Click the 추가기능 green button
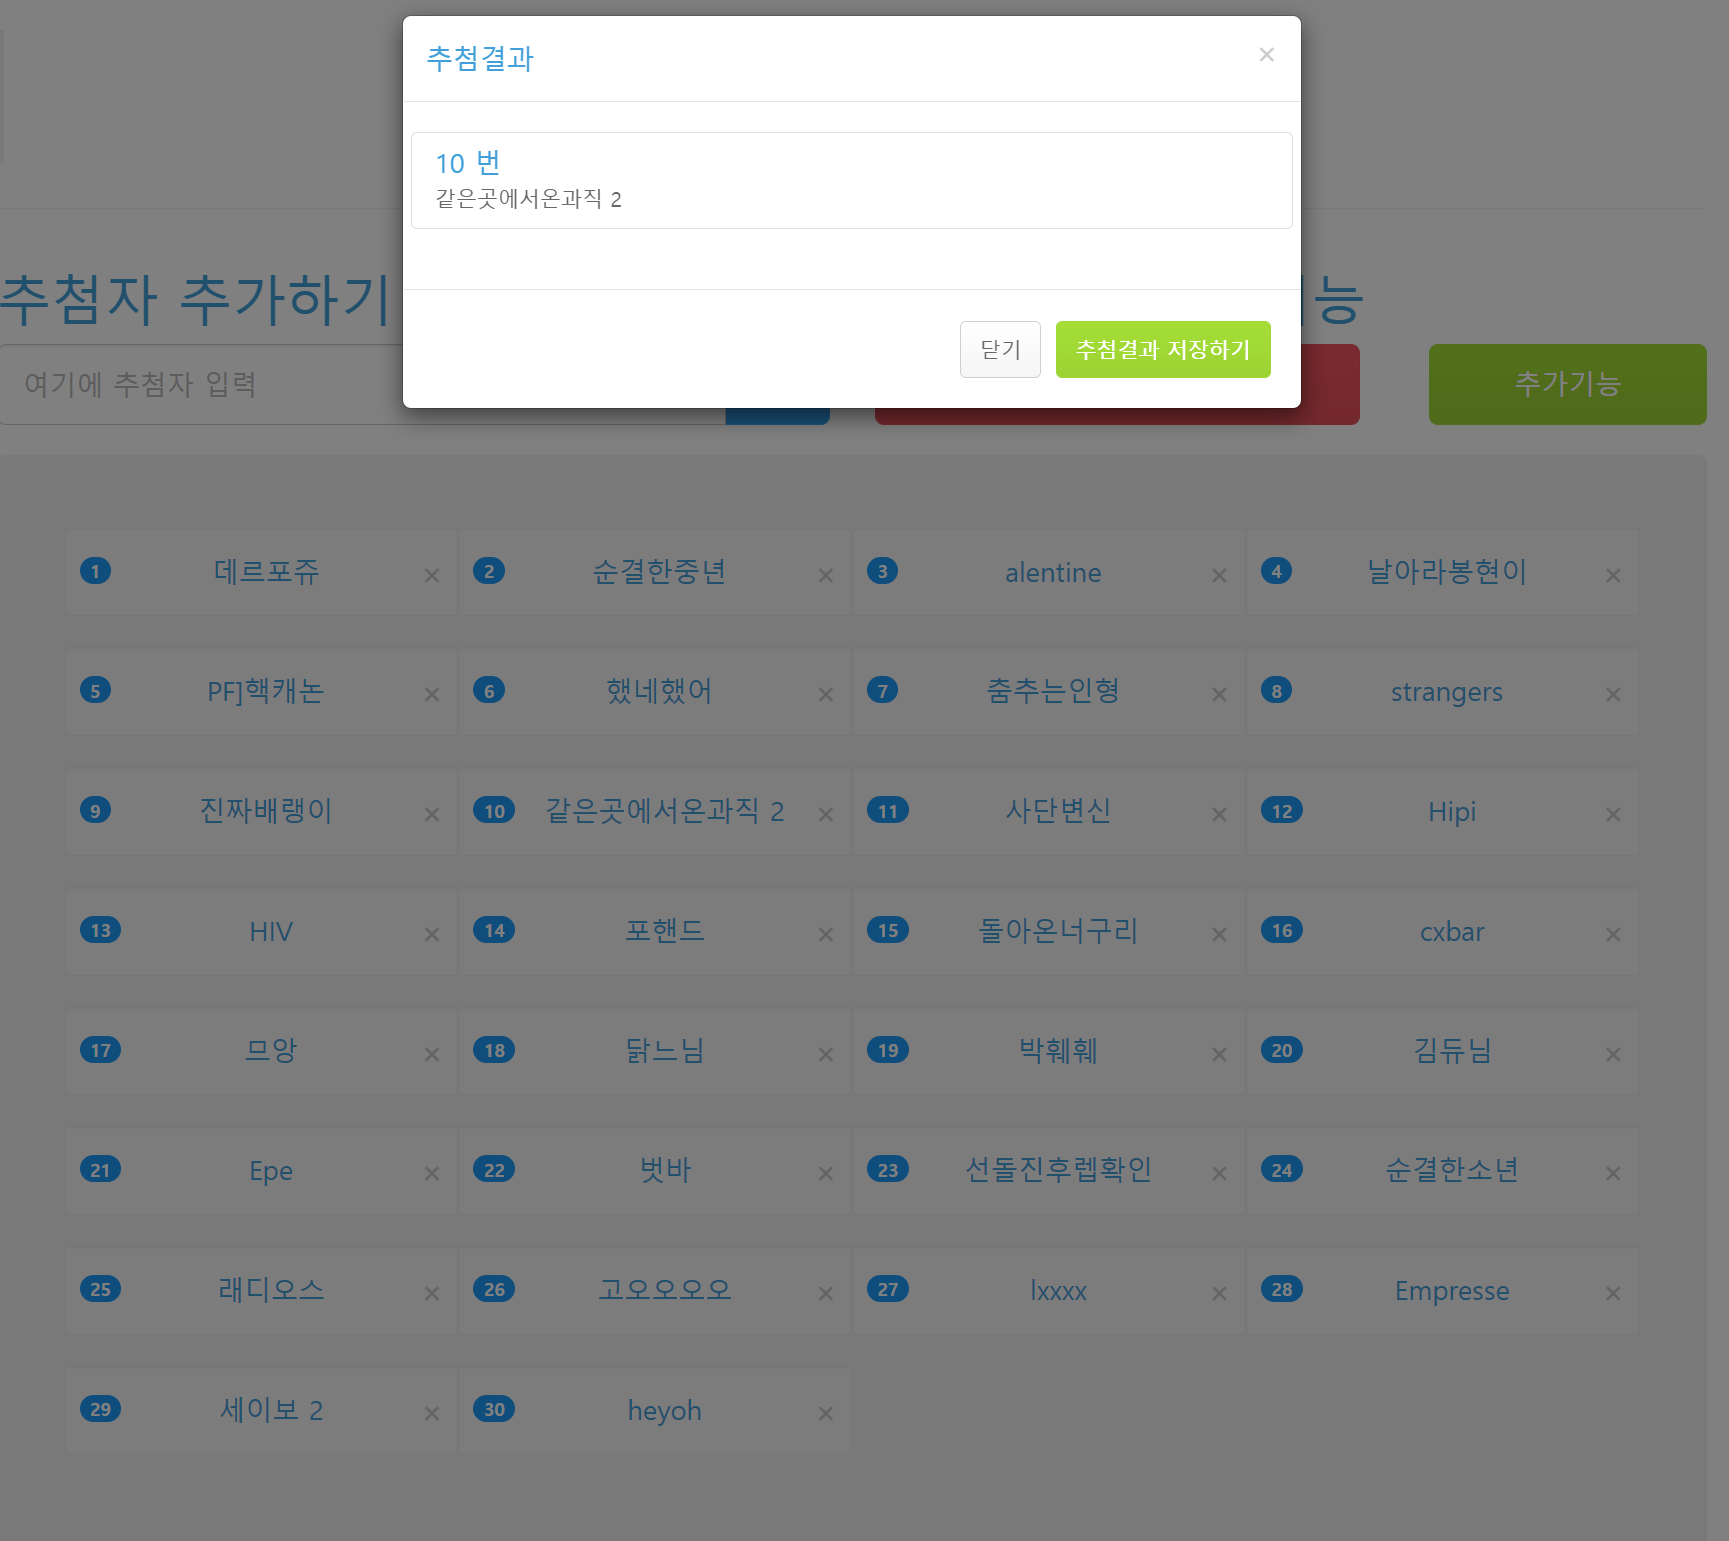 coord(1567,384)
